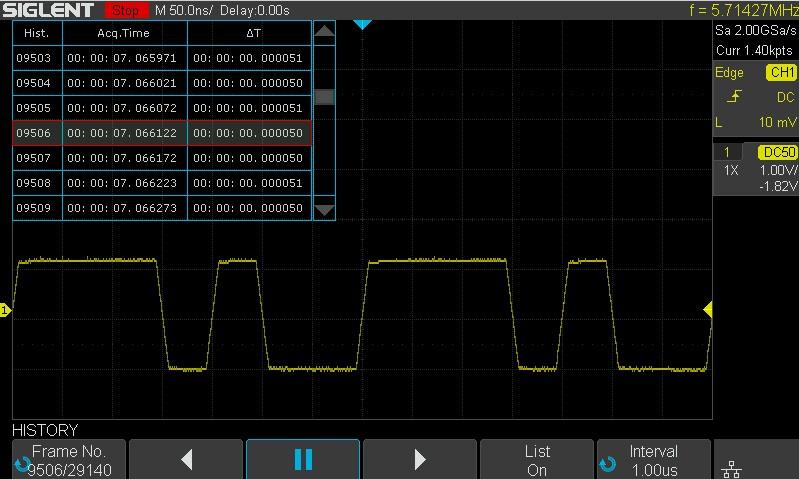Screen dimensions: 799x479
Task: Toggle the CH1 trigger source badge
Action: (780, 73)
